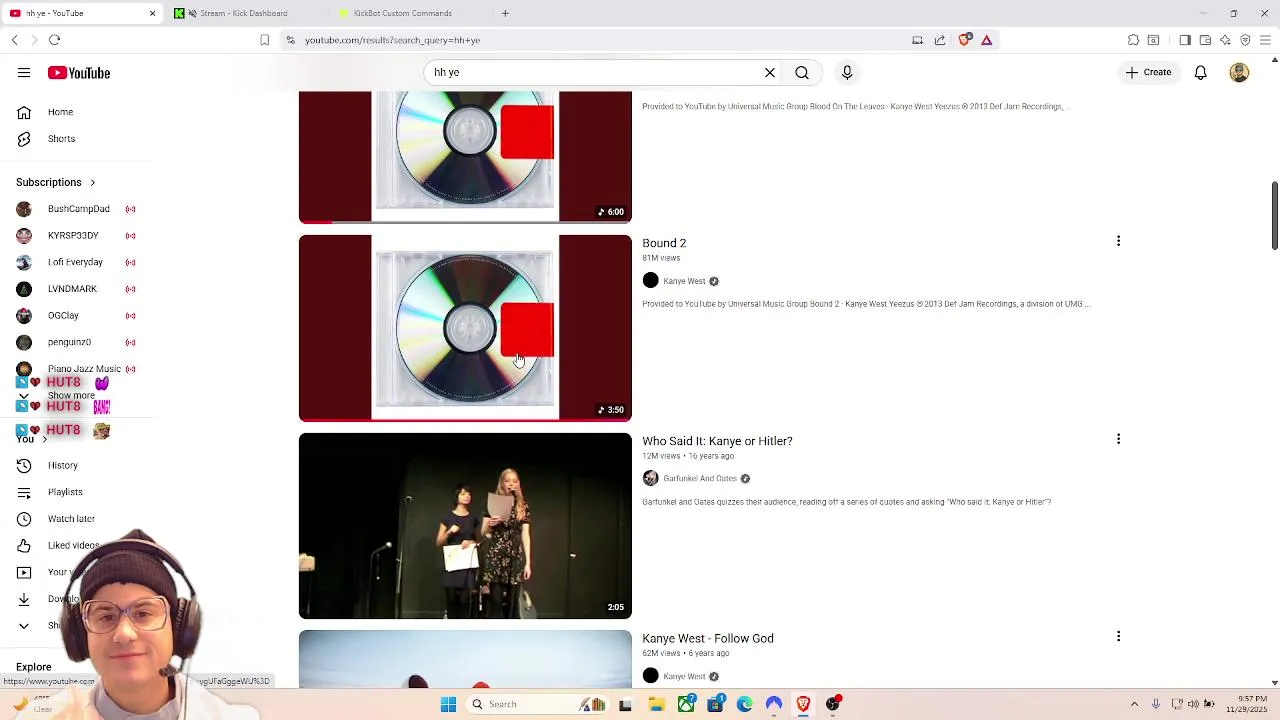Click the YouTube logo
Screen dimensions: 1280x720
[79, 73]
